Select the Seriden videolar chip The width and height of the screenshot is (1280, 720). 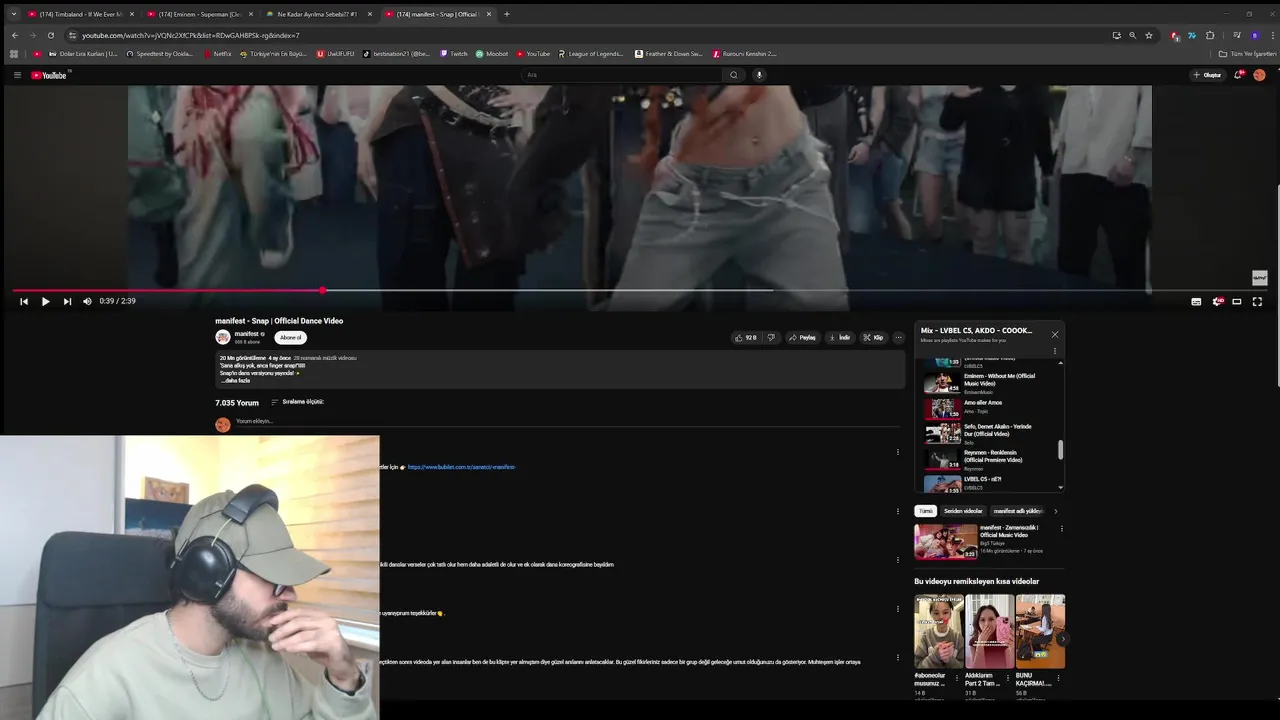963,511
